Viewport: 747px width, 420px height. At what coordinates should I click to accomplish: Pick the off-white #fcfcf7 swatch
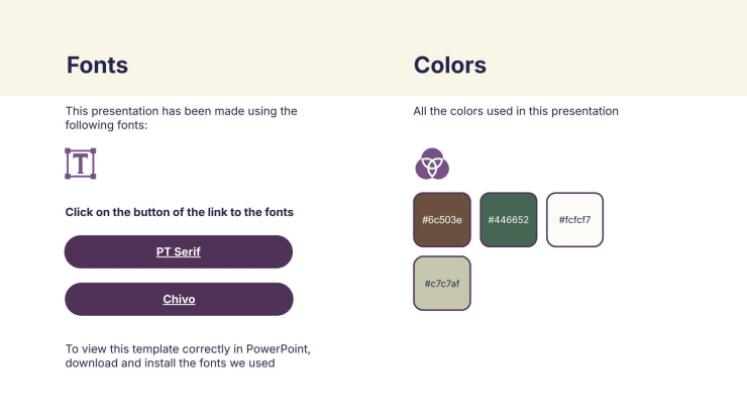click(575, 219)
